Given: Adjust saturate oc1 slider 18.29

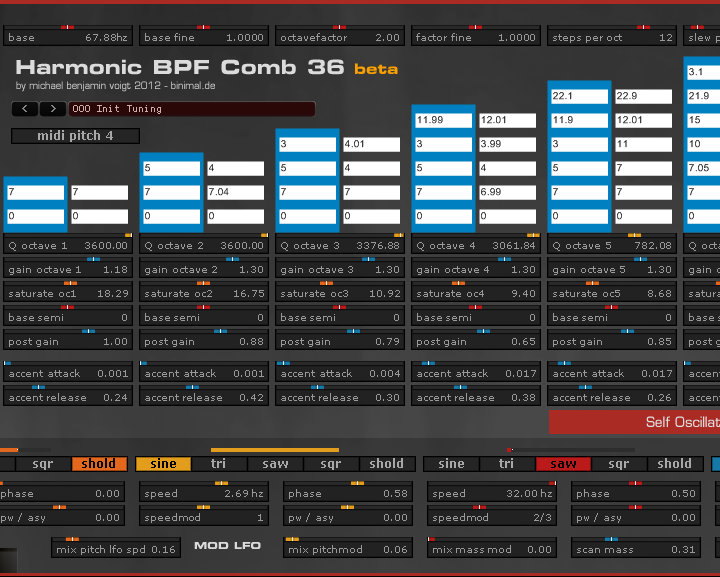Looking at the screenshot, I should coord(68,291).
